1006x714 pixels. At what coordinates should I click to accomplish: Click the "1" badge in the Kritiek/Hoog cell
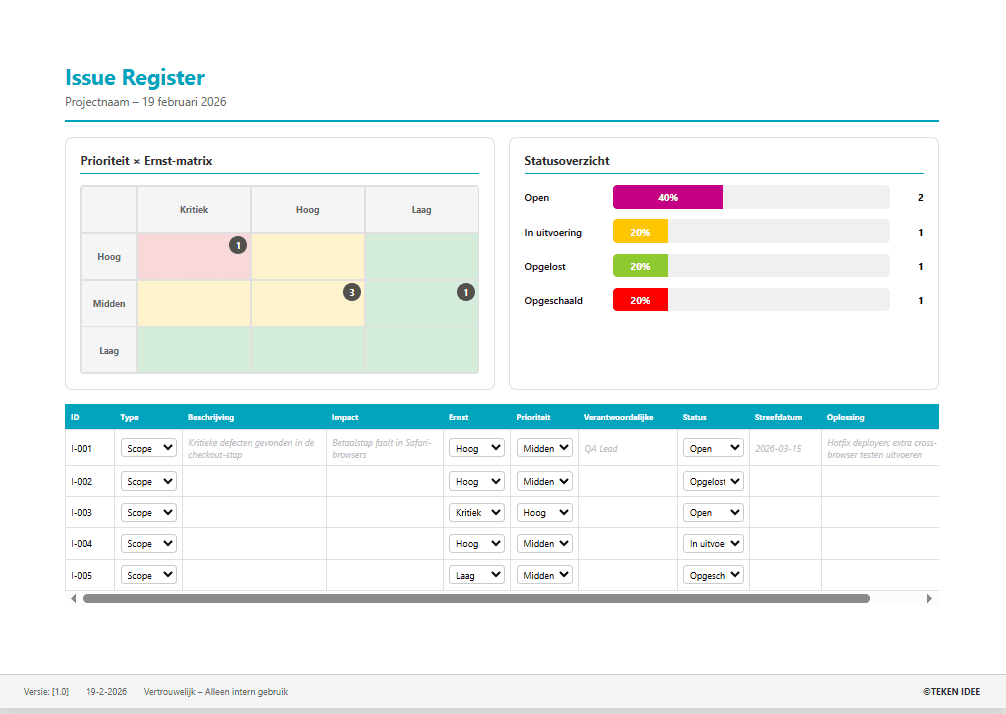pos(238,245)
